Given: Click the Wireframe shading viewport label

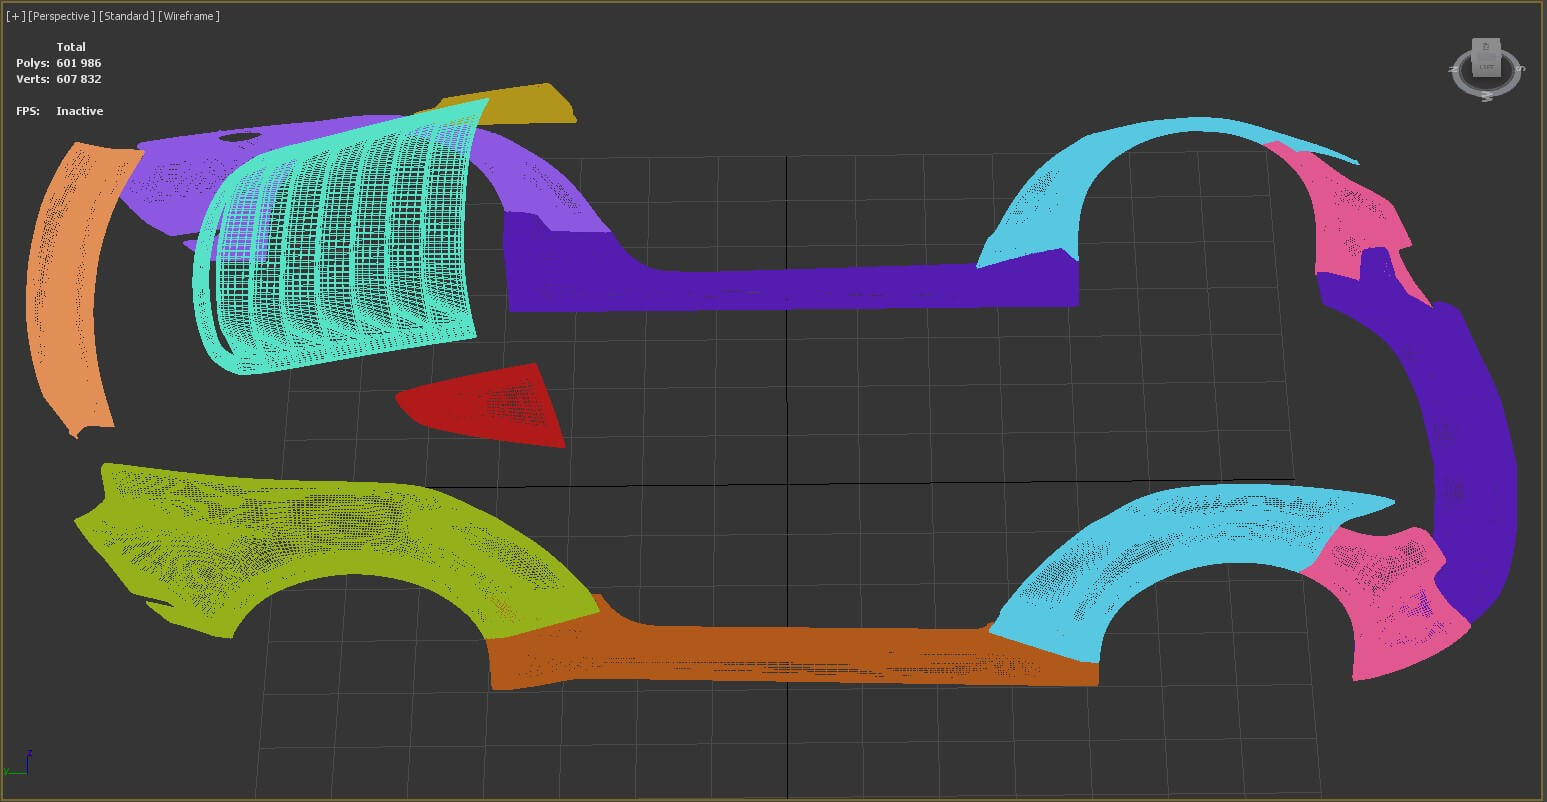Looking at the screenshot, I should (x=189, y=16).
